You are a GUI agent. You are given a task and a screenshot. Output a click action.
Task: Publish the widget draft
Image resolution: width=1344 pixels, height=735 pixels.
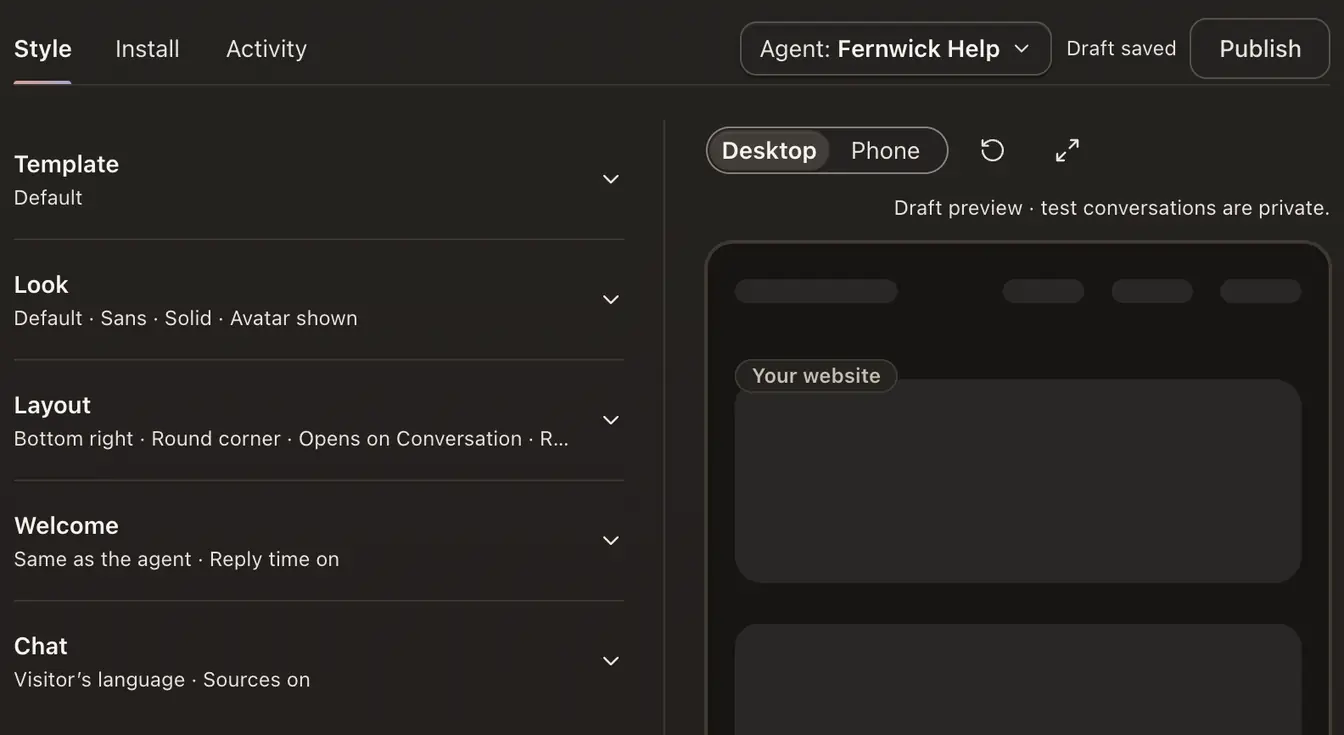click(x=1260, y=49)
